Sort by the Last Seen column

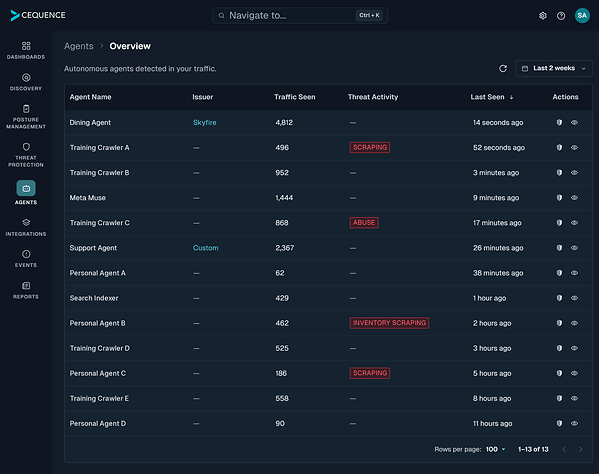coord(492,97)
